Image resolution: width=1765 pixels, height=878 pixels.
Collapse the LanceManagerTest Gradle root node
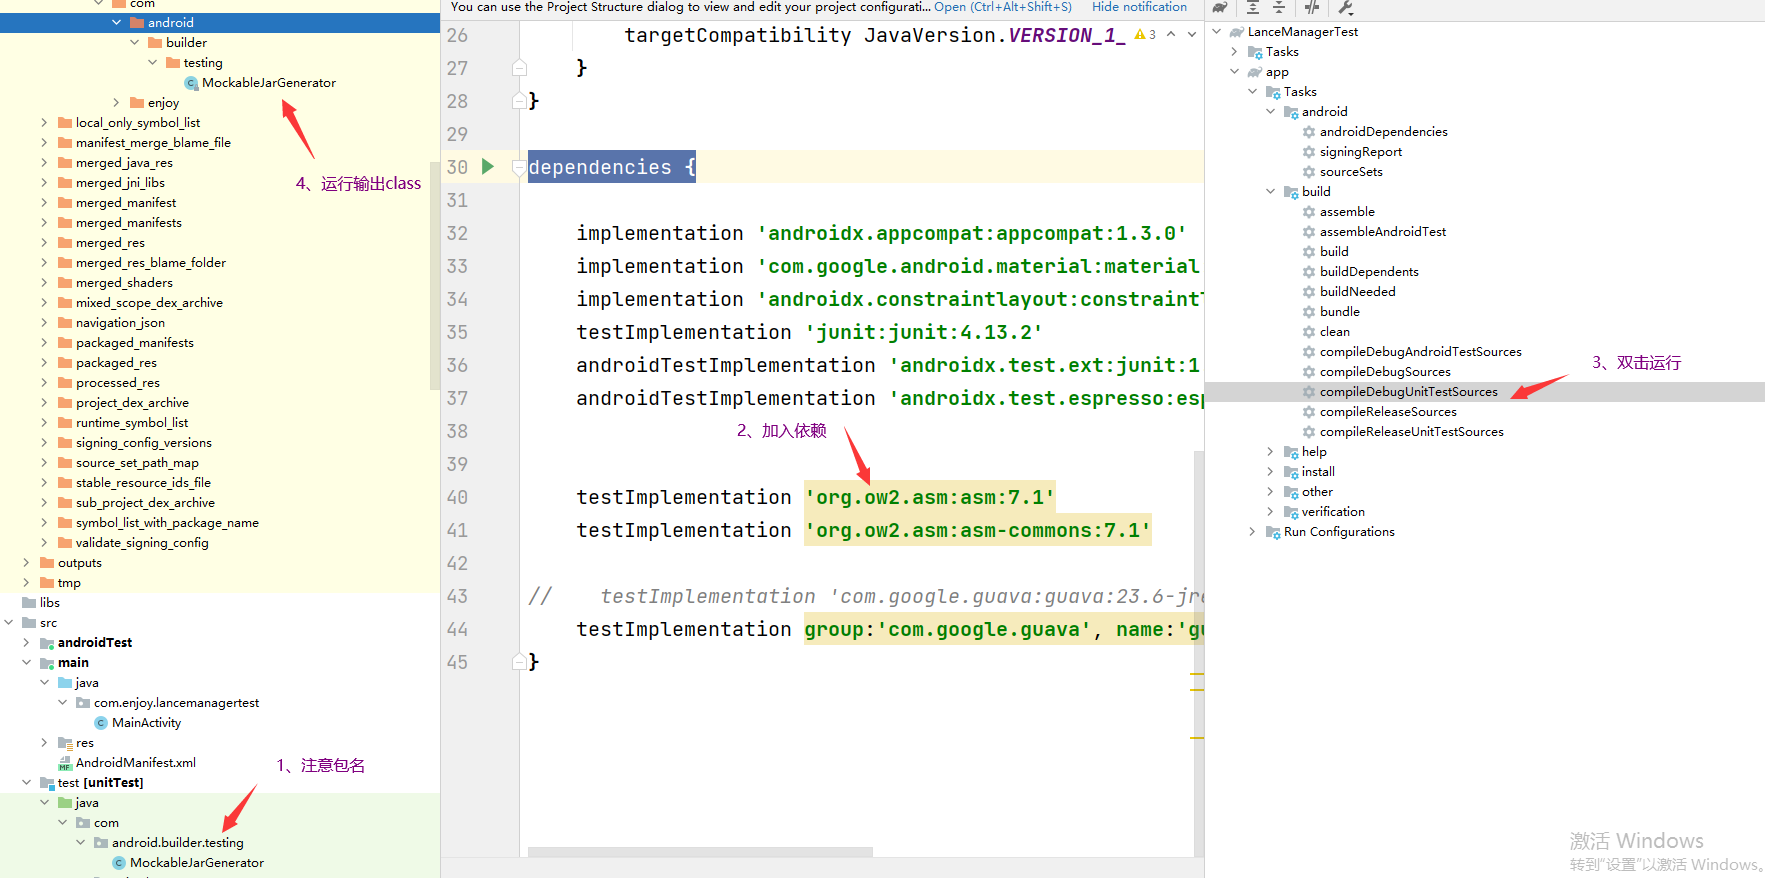pos(1217,32)
